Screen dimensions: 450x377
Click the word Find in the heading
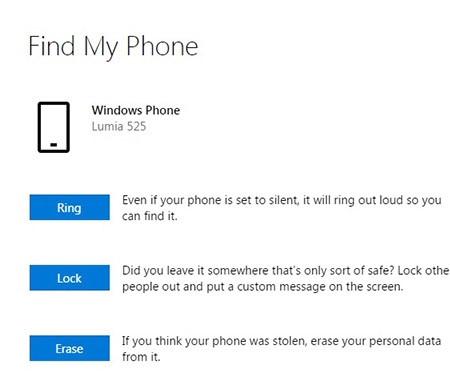(x=51, y=46)
